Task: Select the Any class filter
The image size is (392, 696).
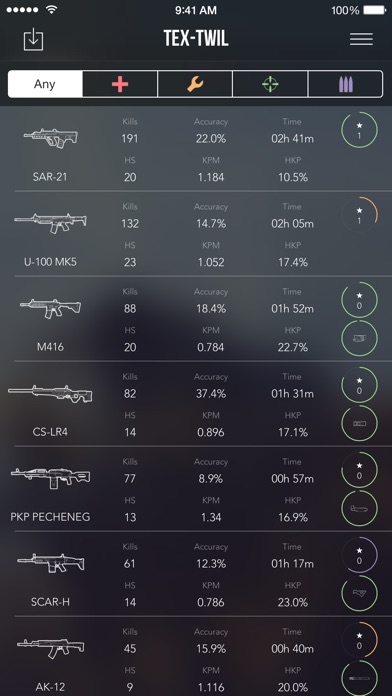Action: coord(45,84)
